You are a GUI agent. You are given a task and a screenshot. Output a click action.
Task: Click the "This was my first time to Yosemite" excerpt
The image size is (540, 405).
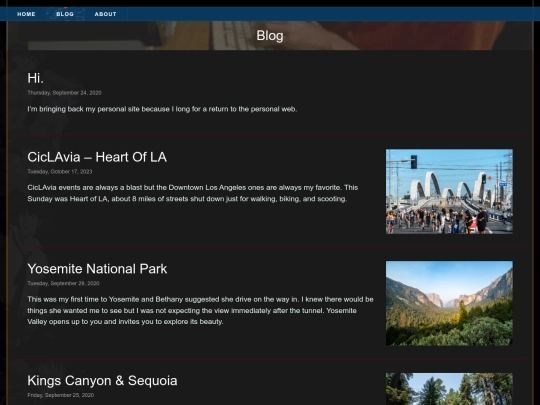tap(200, 310)
